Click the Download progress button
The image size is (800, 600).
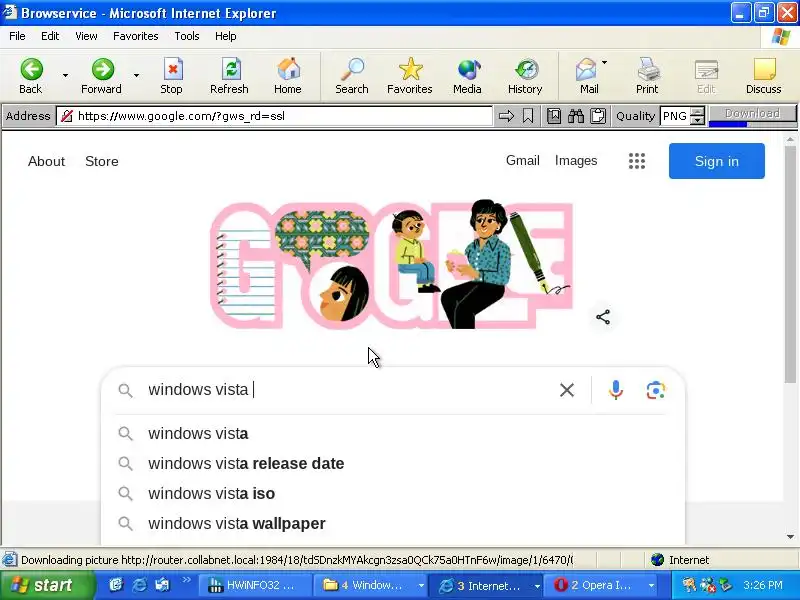[x=753, y=114]
